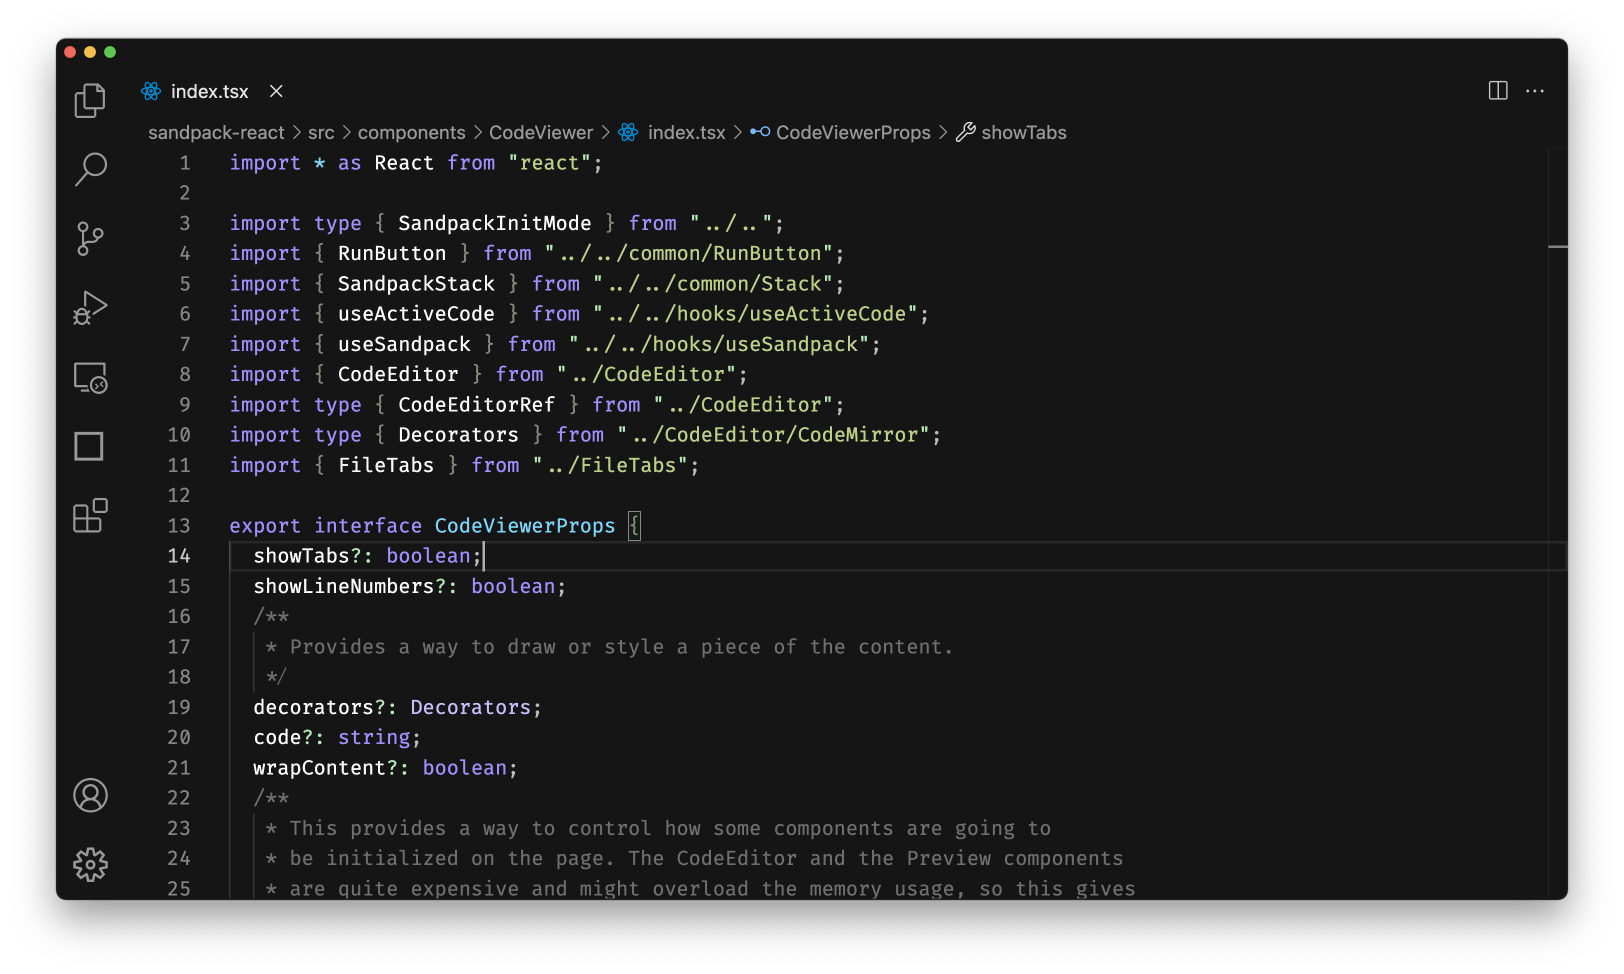Open the Remote Explorer panel
Image resolution: width=1624 pixels, height=974 pixels.
90,377
